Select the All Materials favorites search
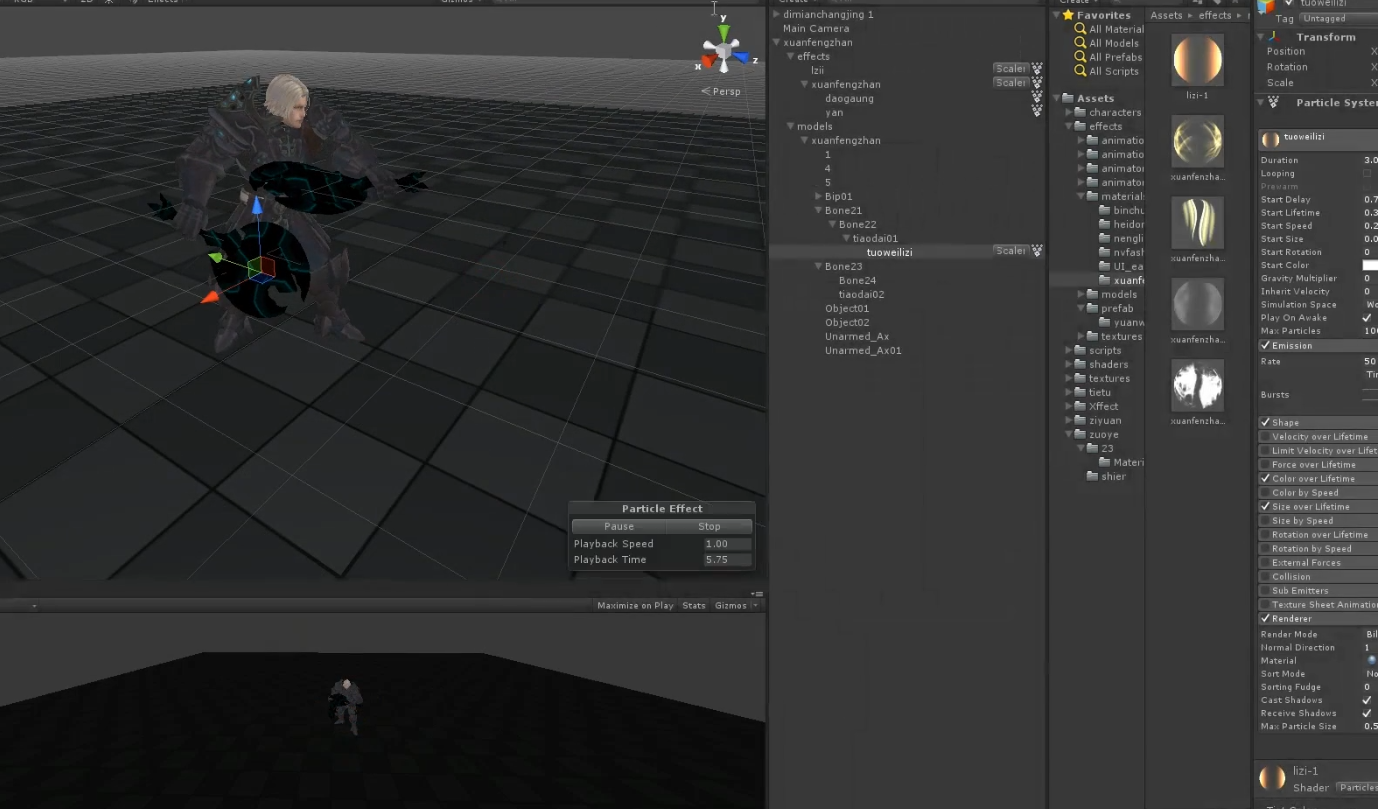 coord(1109,29)
